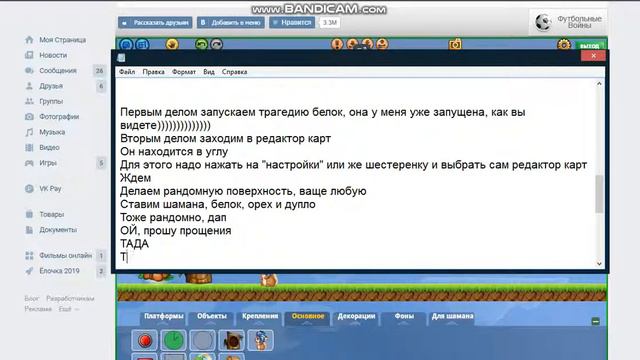Click the note icon beside Музыка

(x=29, y=132)
